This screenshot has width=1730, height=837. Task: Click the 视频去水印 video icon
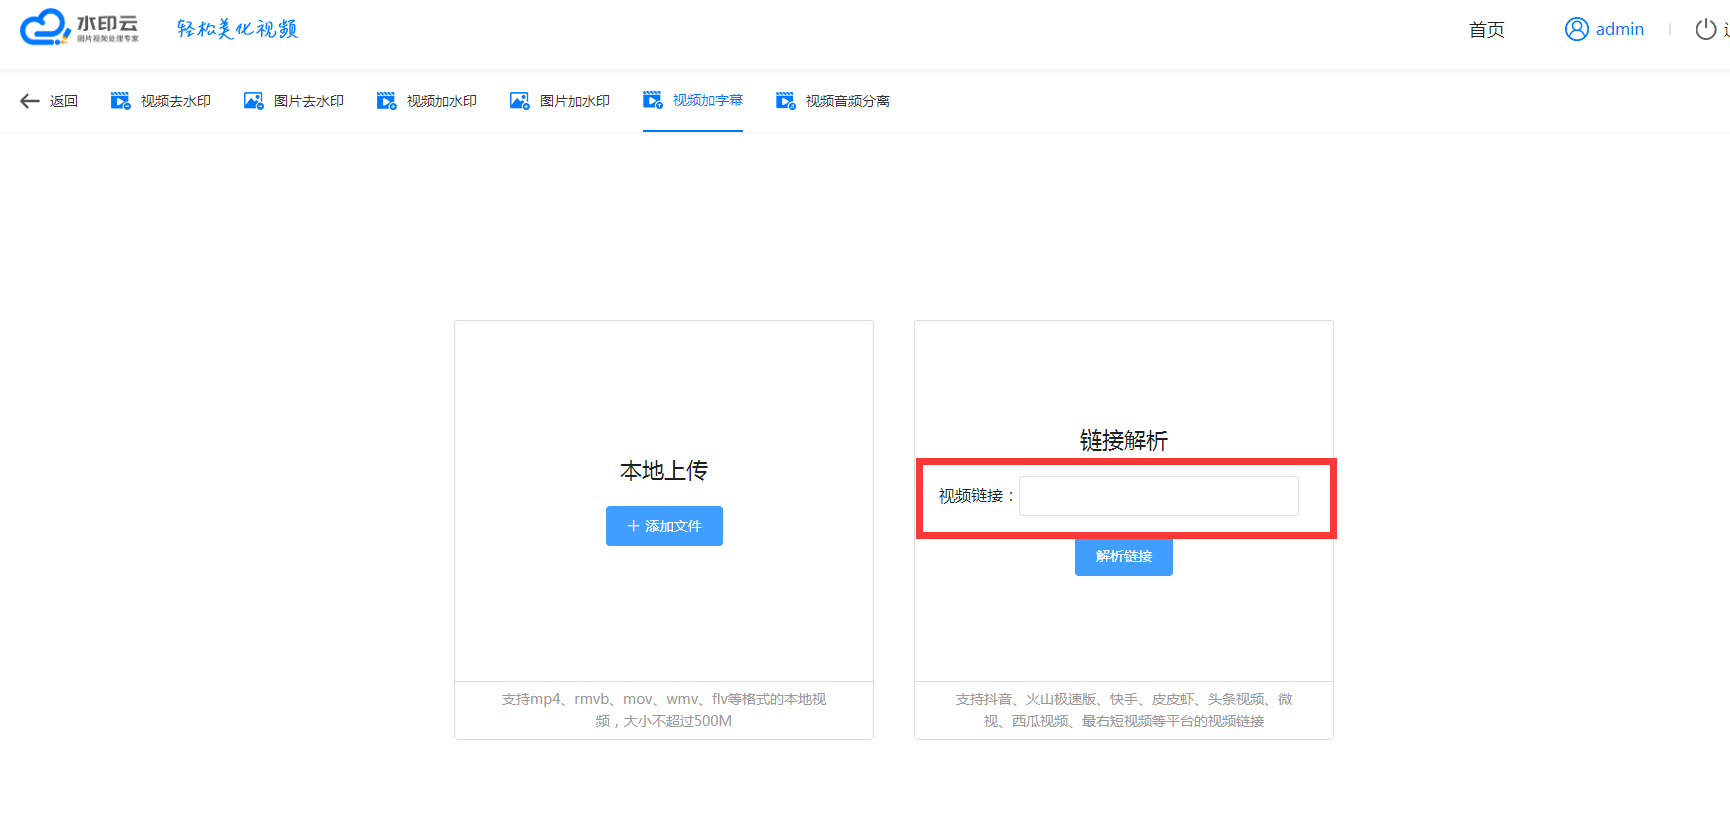[120, 101]
